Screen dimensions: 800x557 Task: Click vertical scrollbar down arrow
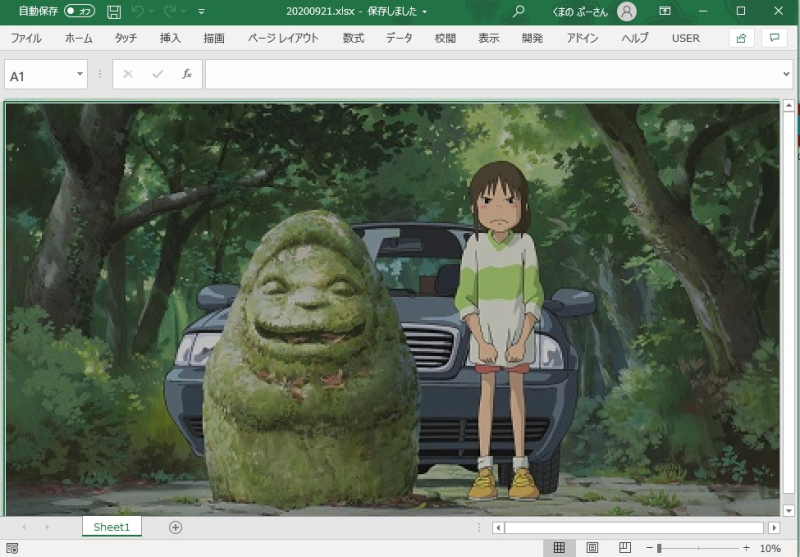789,511
